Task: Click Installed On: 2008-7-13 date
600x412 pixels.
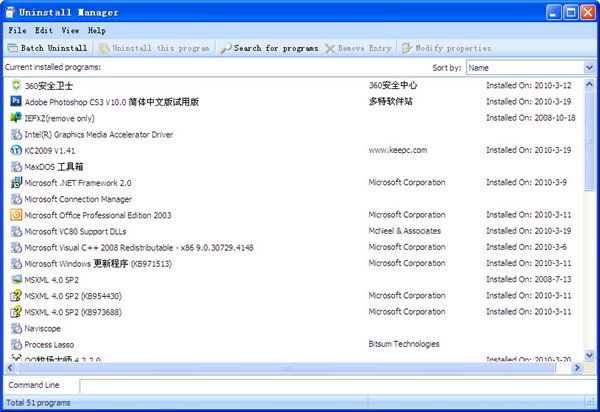Action: [529, 279]
